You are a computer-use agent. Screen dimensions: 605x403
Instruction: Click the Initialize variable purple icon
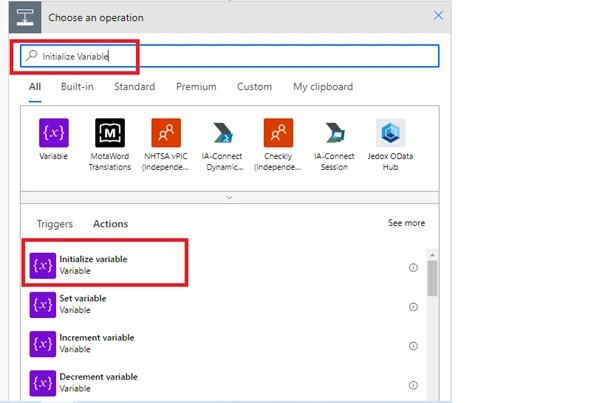[x=43, y=266]
